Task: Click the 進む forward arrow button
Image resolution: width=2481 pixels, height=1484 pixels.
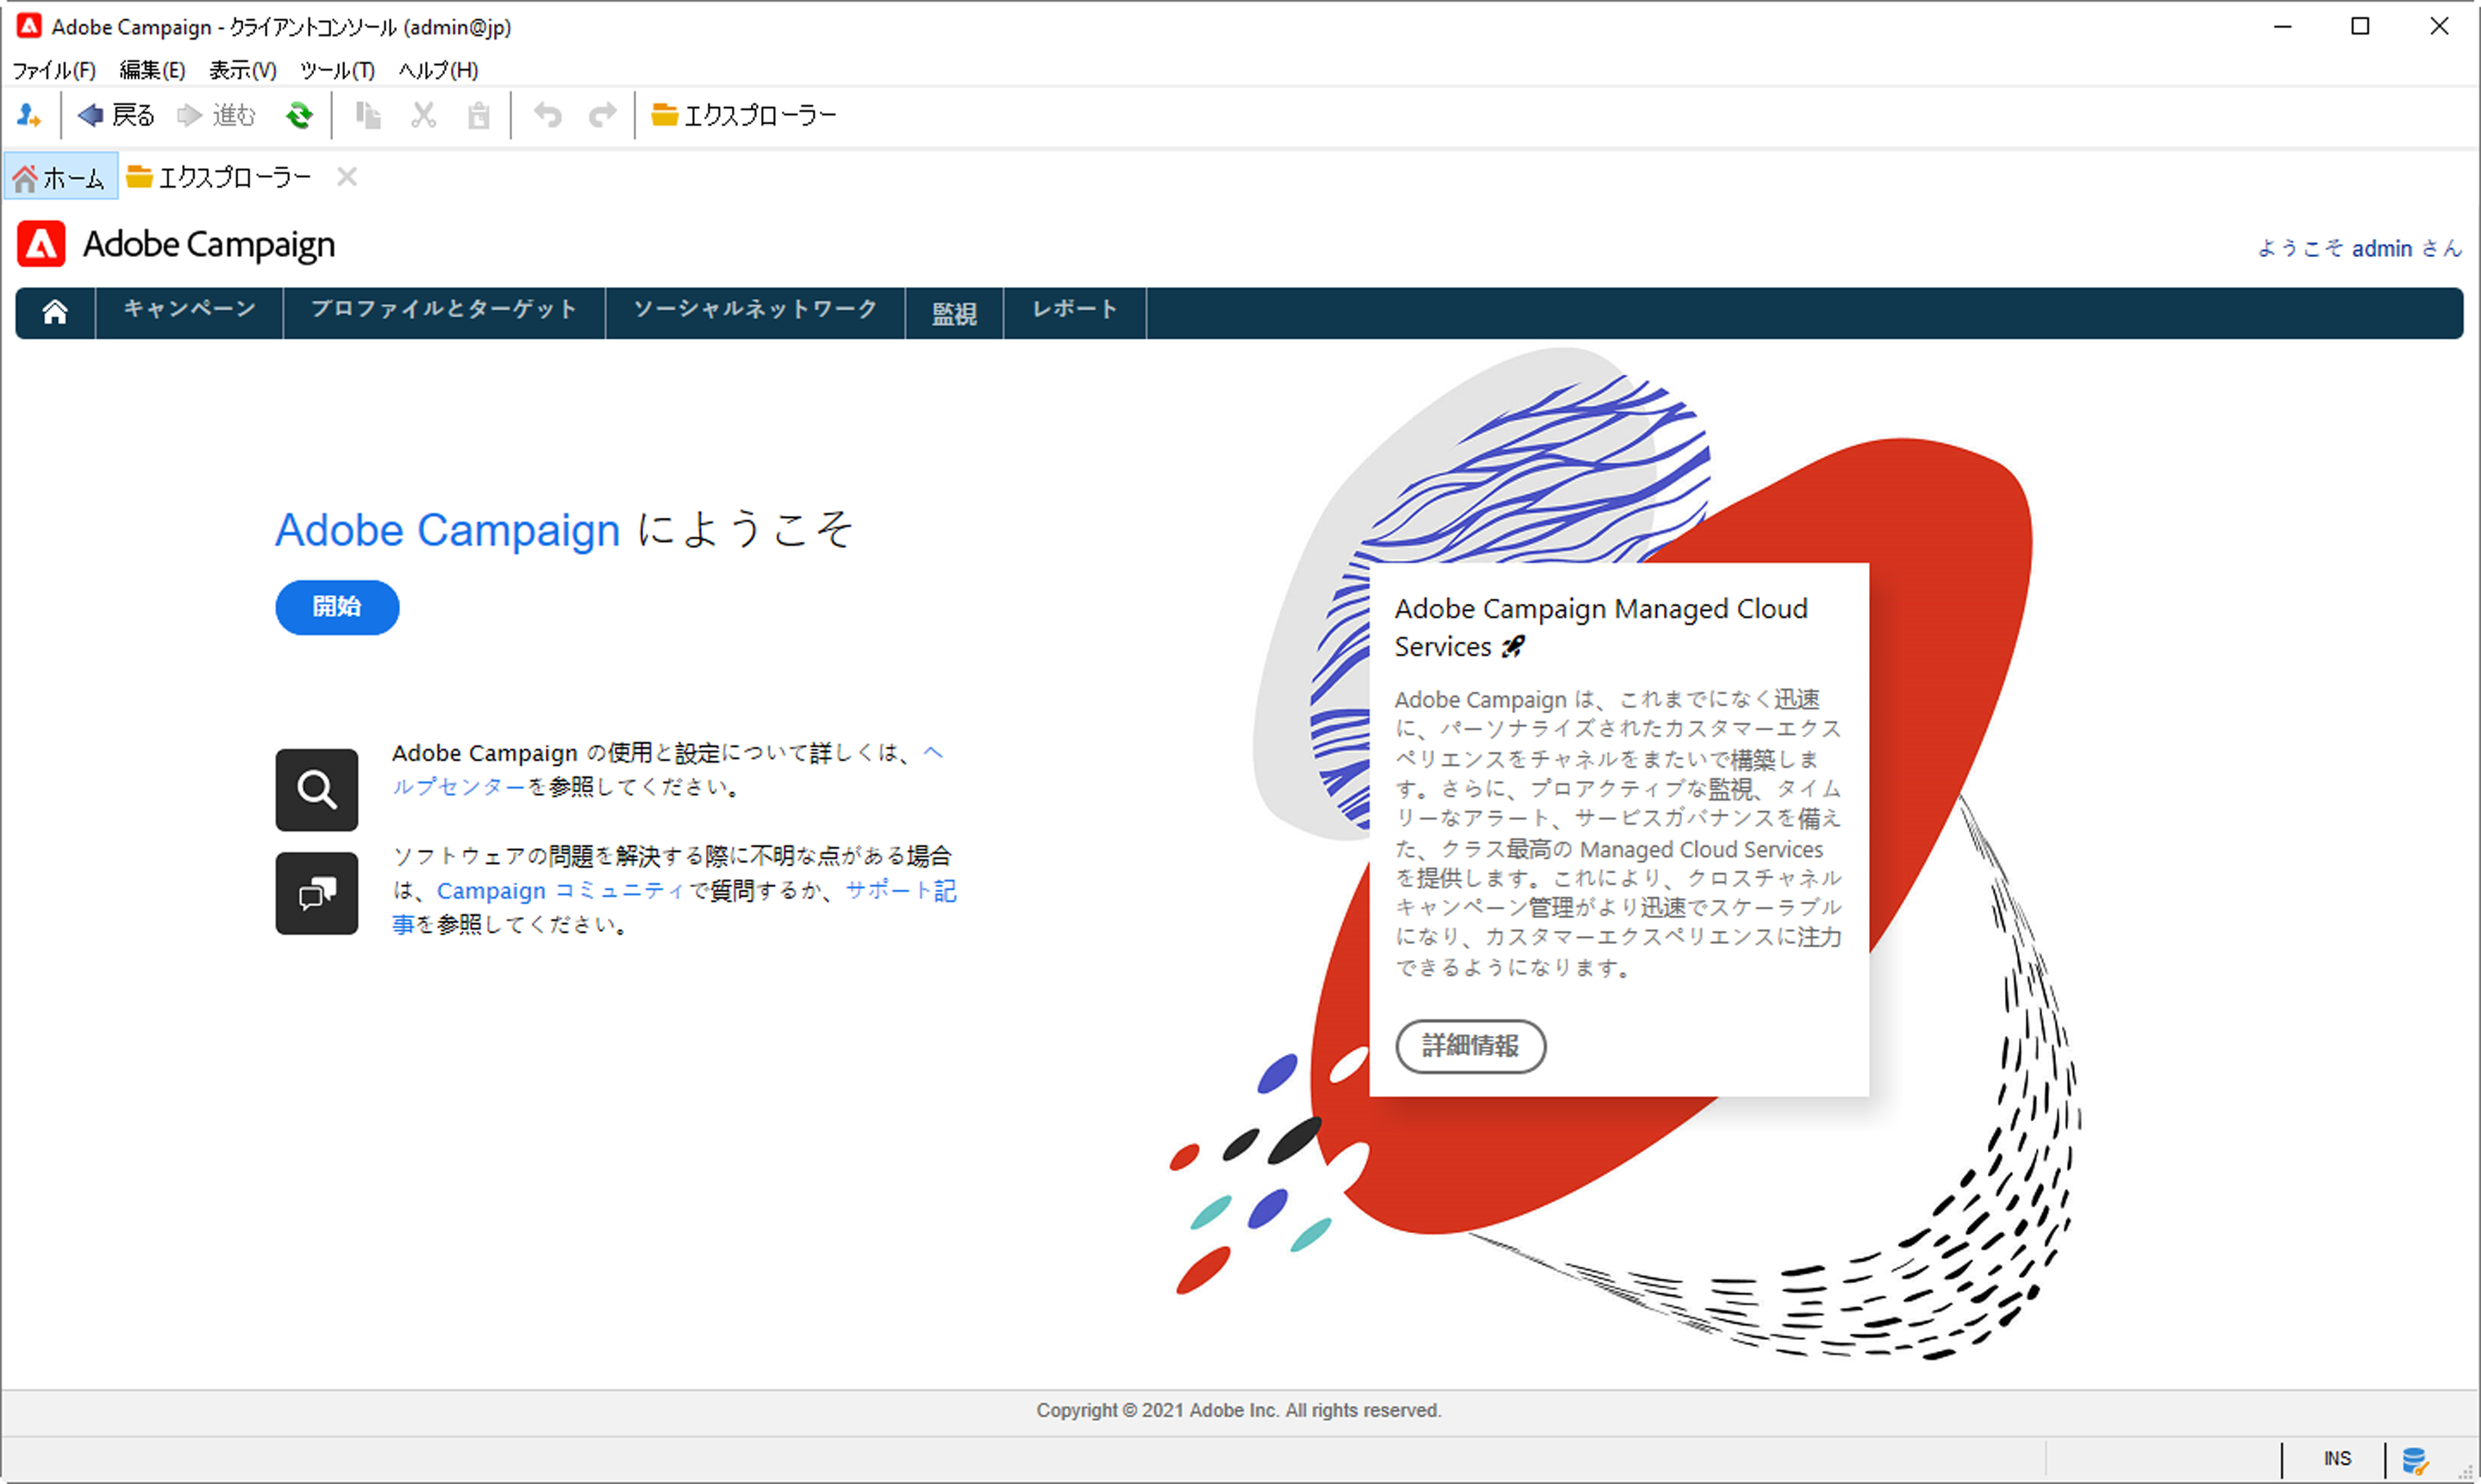Action: (x=216, y=115)
